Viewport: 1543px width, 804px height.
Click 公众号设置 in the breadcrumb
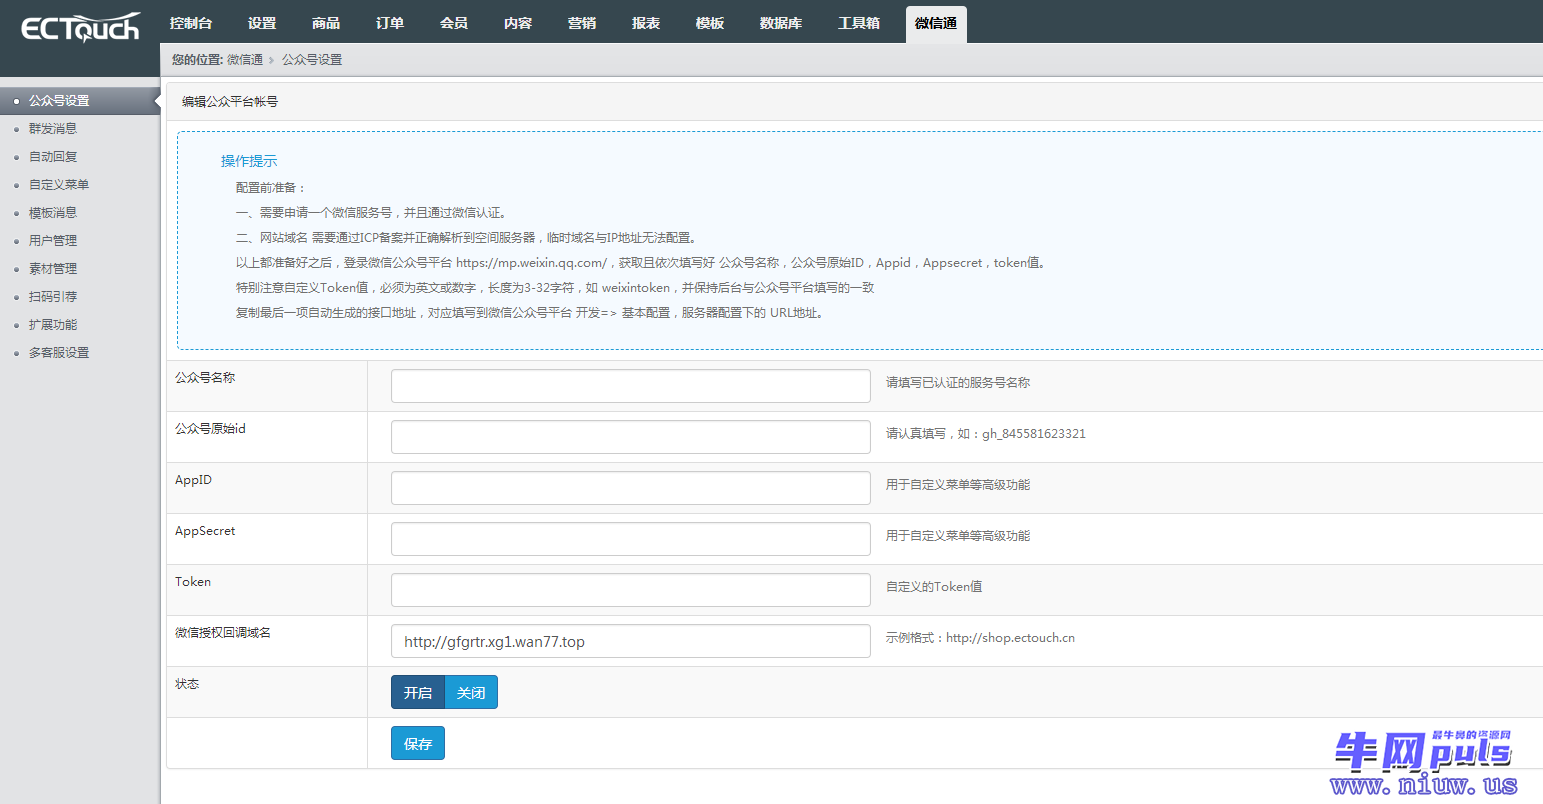click(x=312, y=60)
